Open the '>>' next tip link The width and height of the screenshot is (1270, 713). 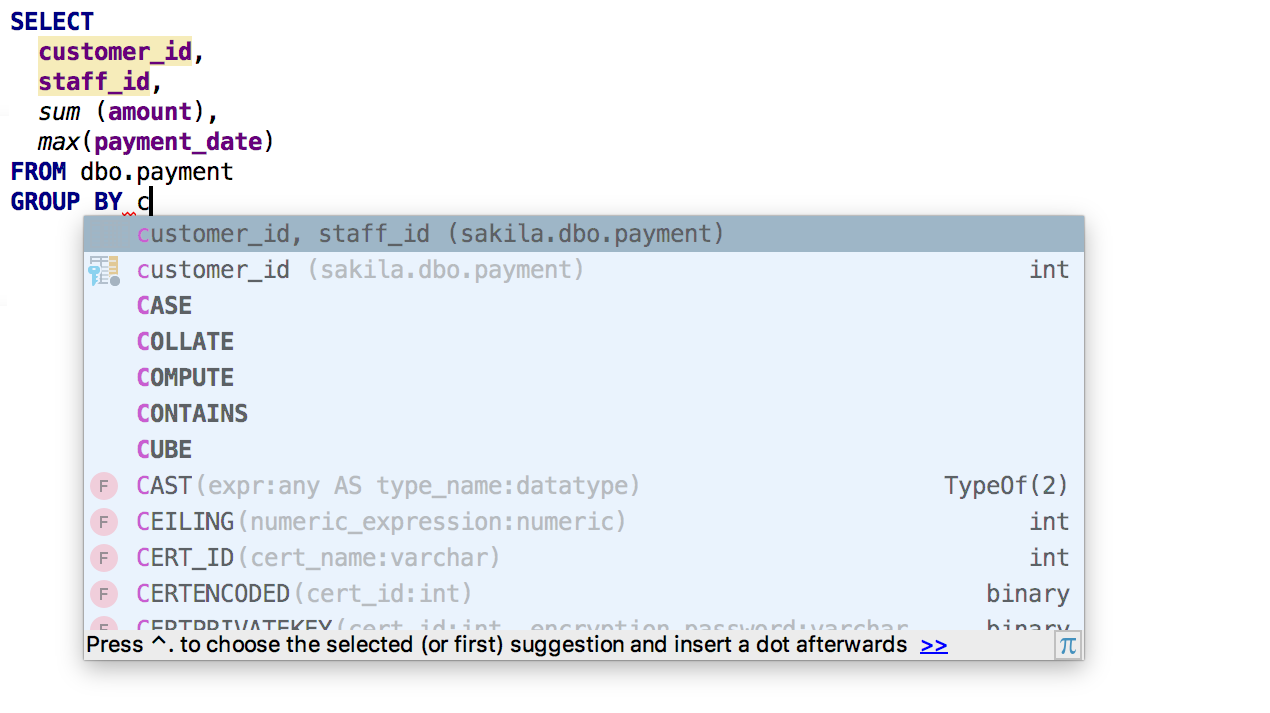click(934, 645)
